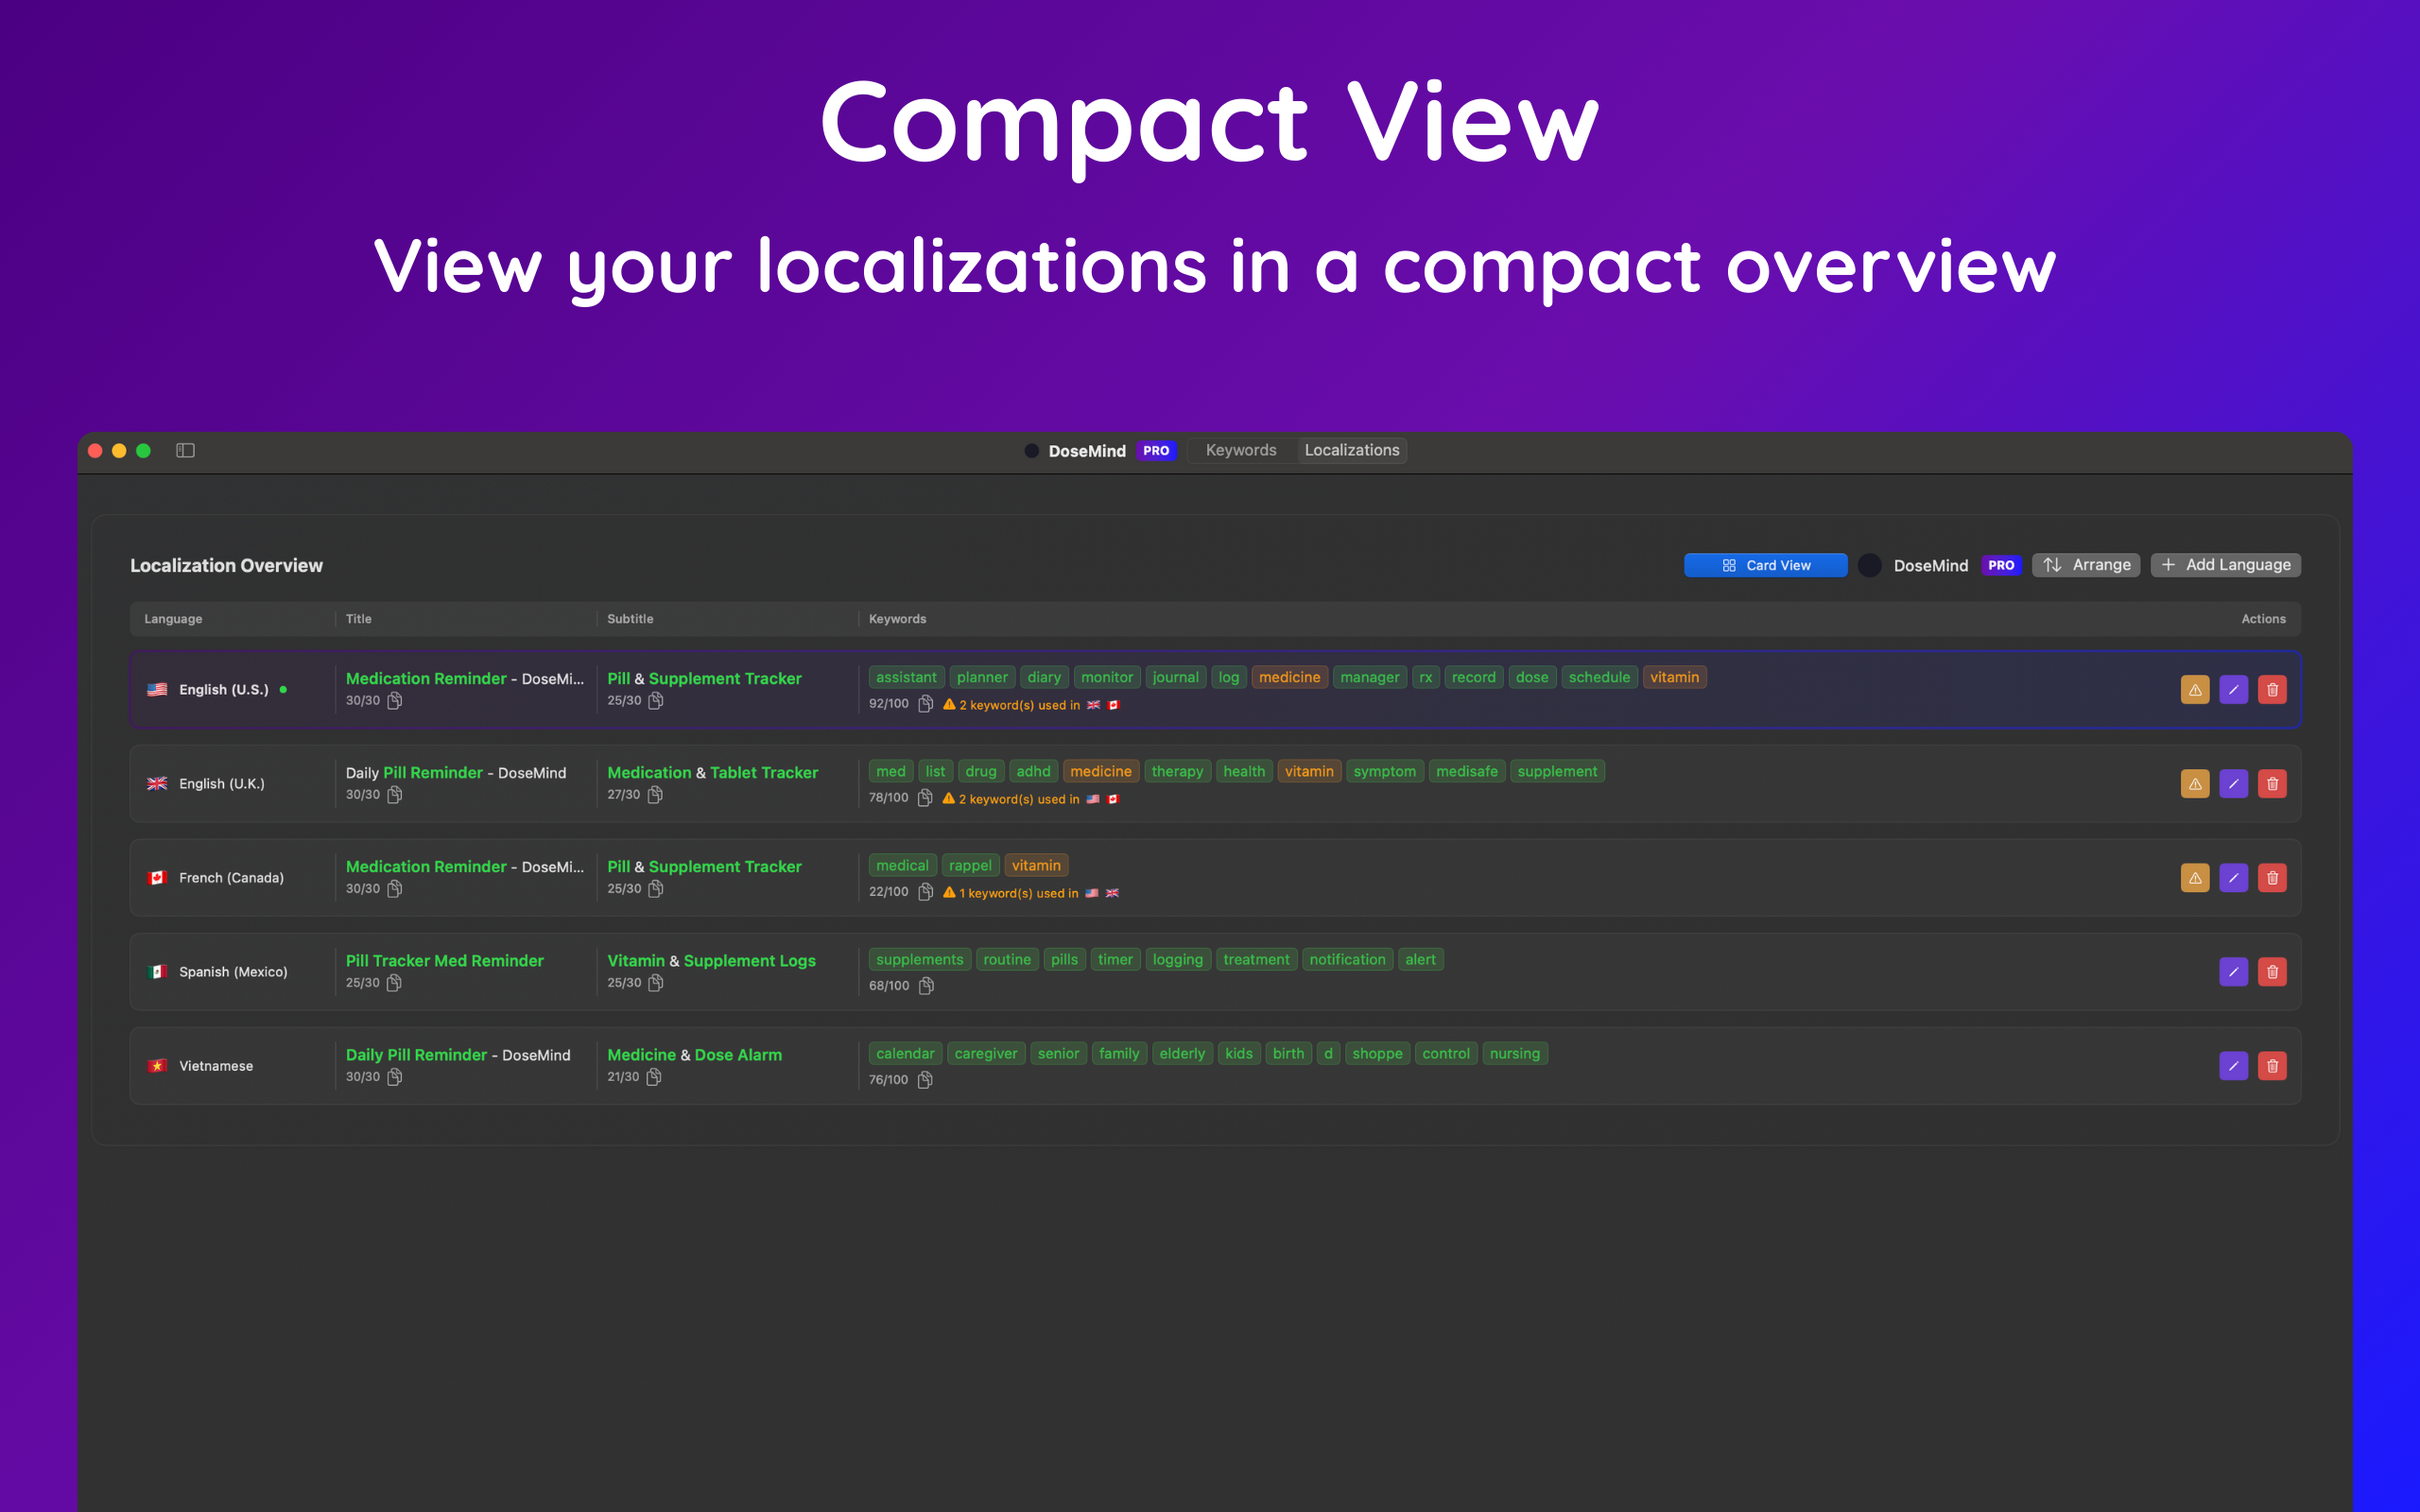2420x1512 pixels.
Task: Click the 'caregiver' keyword tag
Action: (985, 1053)
